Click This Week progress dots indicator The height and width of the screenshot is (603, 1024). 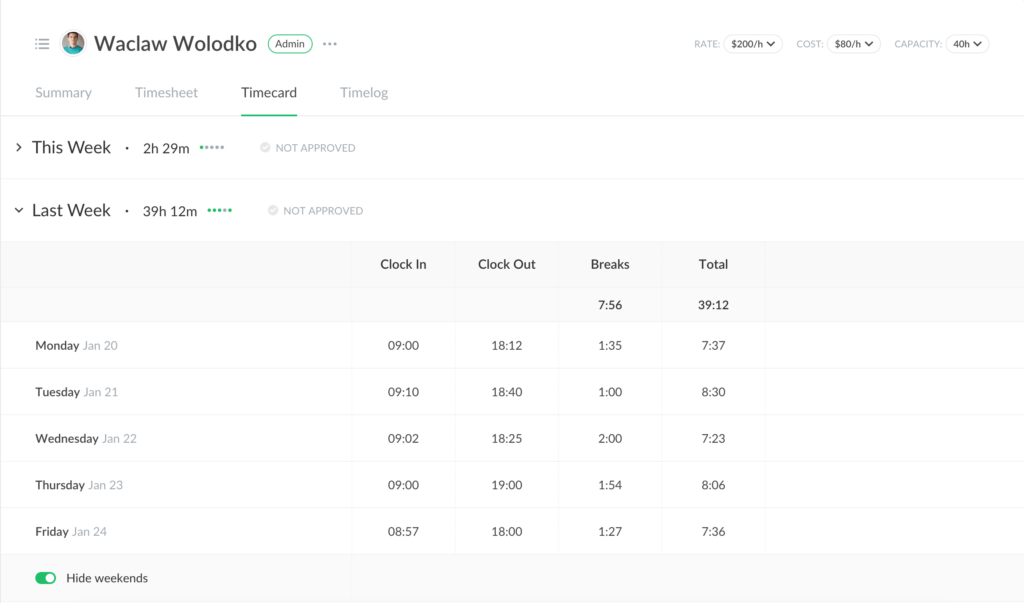(212, 148)
